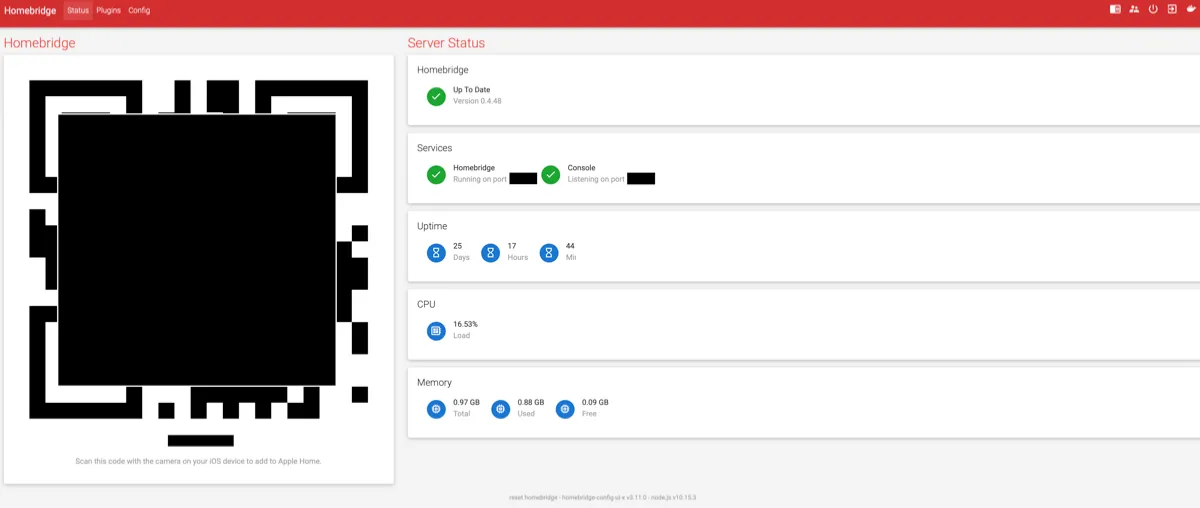Click the reset homebridge footer link

pos(533,496)
